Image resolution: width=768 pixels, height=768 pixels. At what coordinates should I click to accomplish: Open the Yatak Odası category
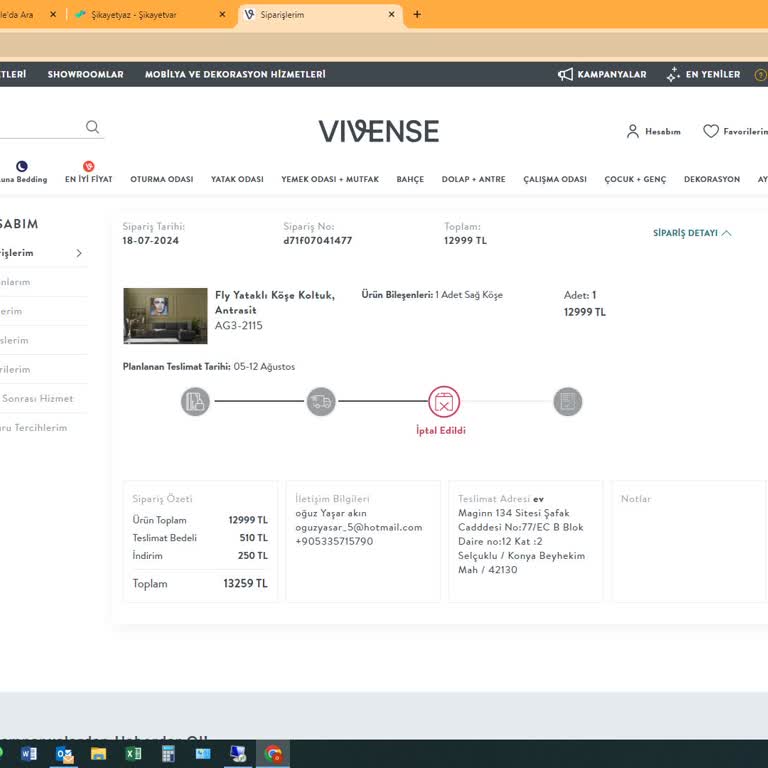(x=237, y=179)
